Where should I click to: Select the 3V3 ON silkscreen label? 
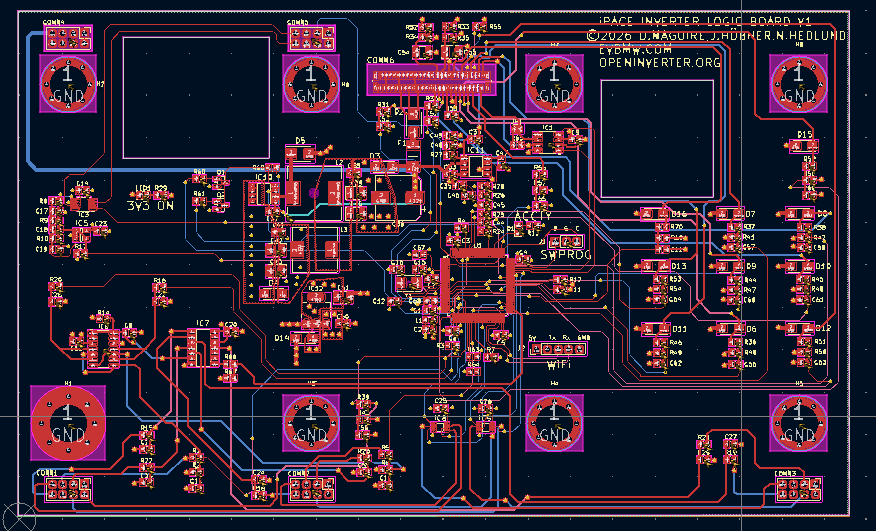150,205
